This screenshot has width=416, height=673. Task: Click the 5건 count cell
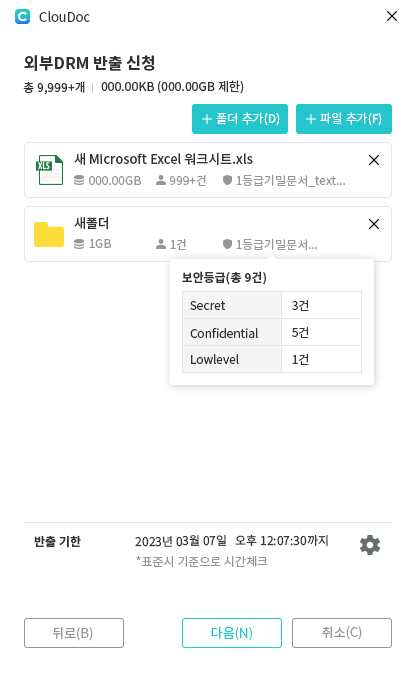click(321, 333)
